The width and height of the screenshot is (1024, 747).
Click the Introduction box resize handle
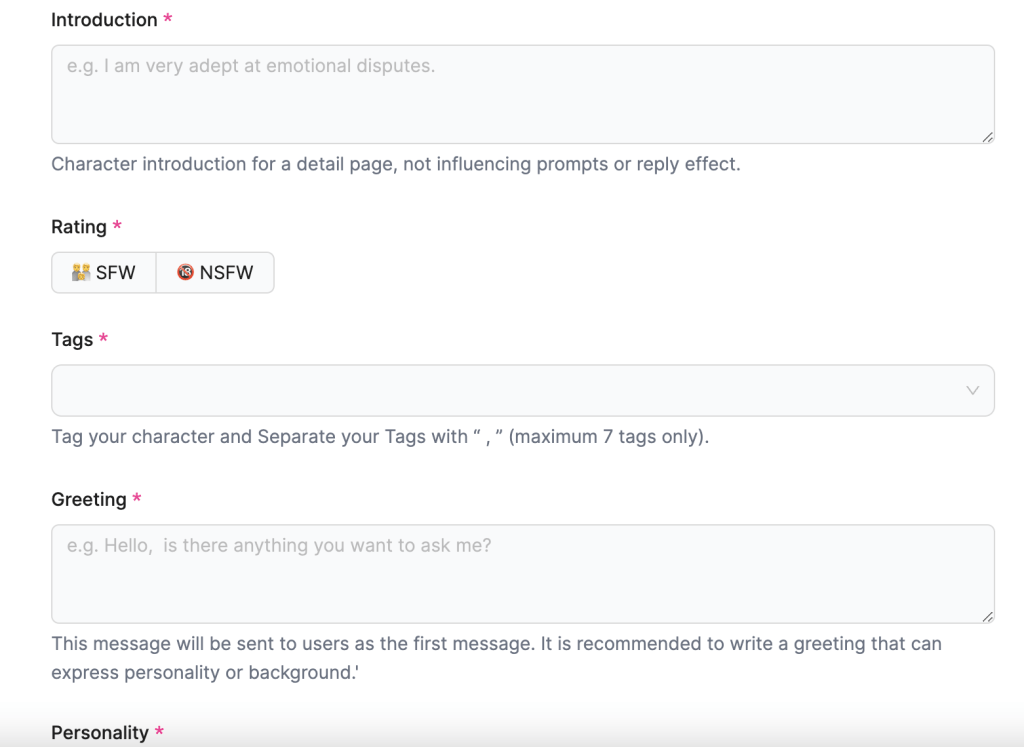pyautogui.click(x=987, y=137)
